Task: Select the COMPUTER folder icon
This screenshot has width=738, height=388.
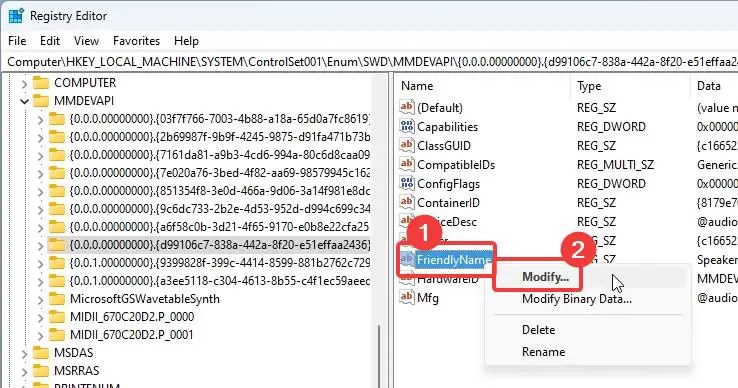Action: (x=41, y=83)
